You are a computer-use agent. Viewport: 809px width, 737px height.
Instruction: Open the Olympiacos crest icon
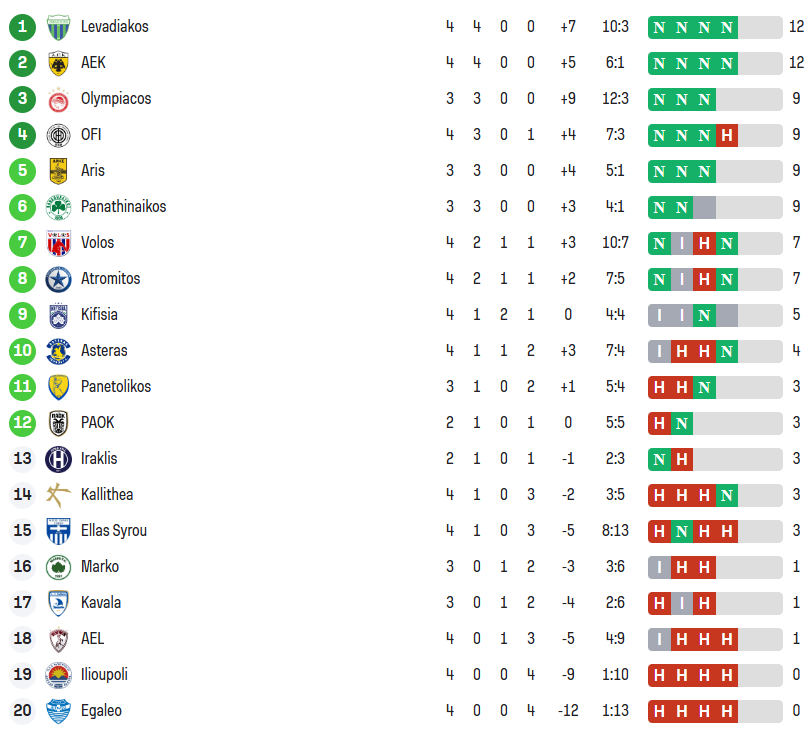(59, 99)
